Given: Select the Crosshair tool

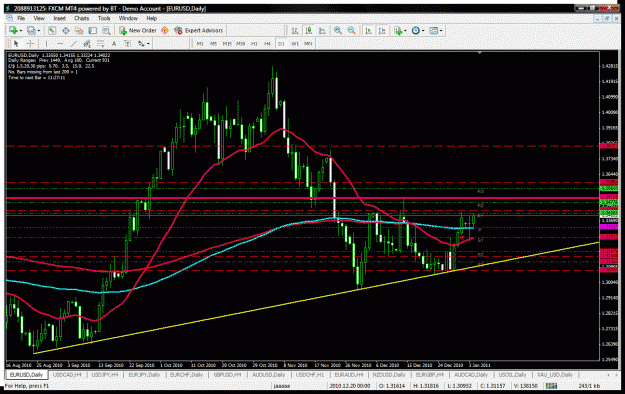Looking at the screenshot, I should (30, 43).
